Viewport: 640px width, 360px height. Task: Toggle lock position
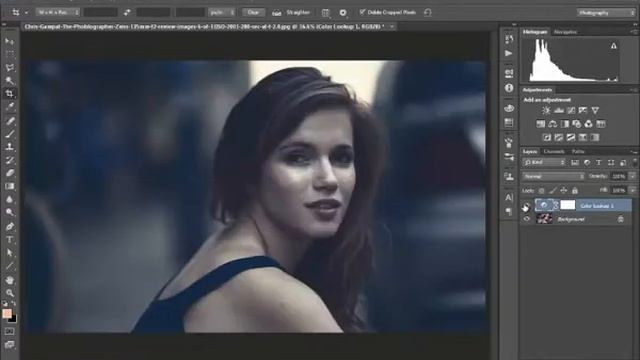[564, 191]
